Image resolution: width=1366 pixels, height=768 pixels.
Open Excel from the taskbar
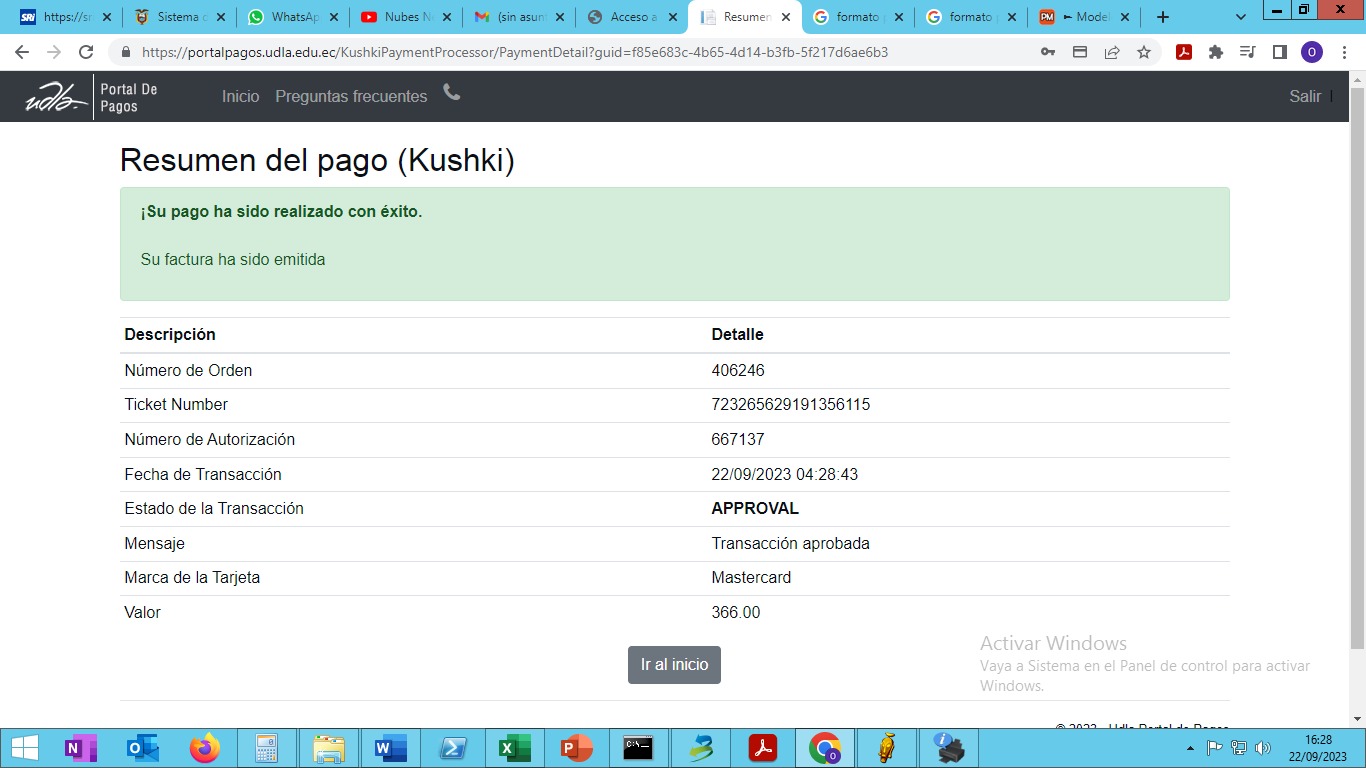pos(515,748)
